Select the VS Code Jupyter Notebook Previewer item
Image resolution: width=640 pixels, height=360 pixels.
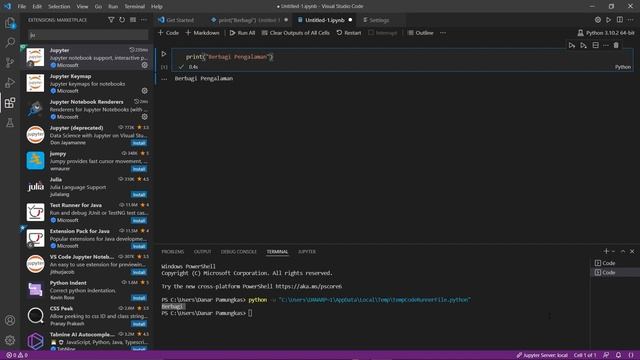[x=87, y=264]
